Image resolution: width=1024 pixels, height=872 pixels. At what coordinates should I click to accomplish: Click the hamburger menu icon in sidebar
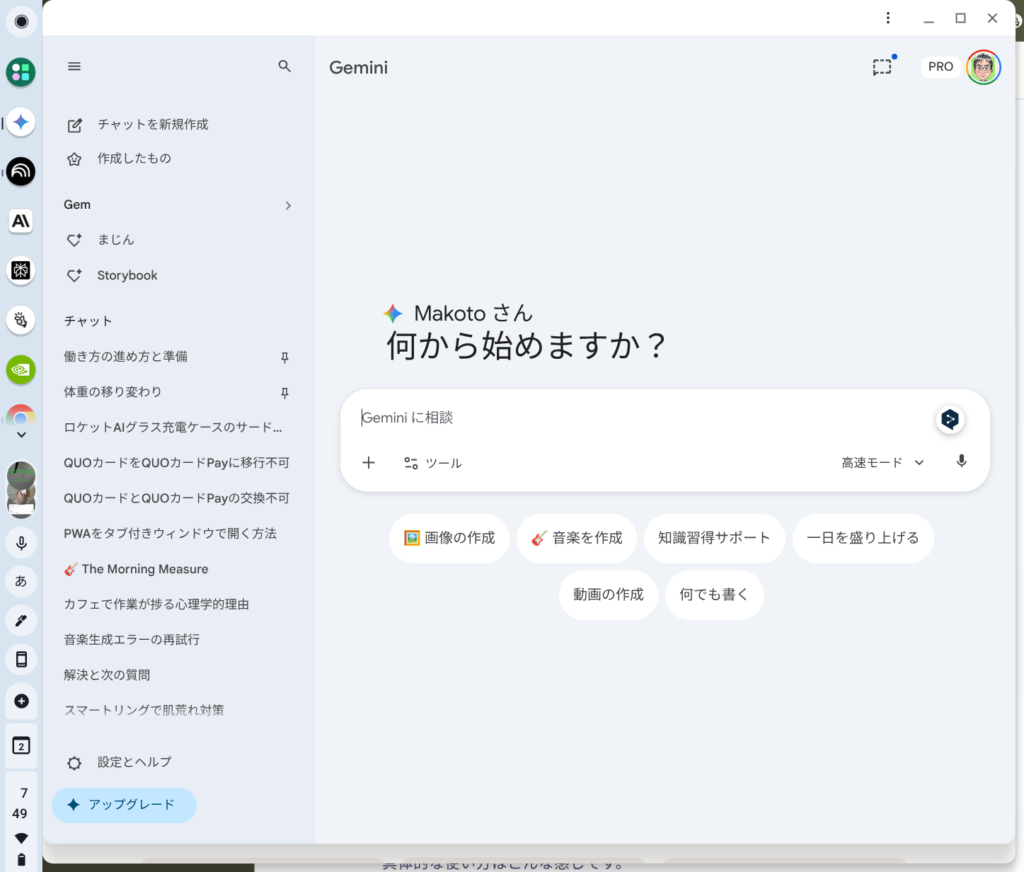74,66
